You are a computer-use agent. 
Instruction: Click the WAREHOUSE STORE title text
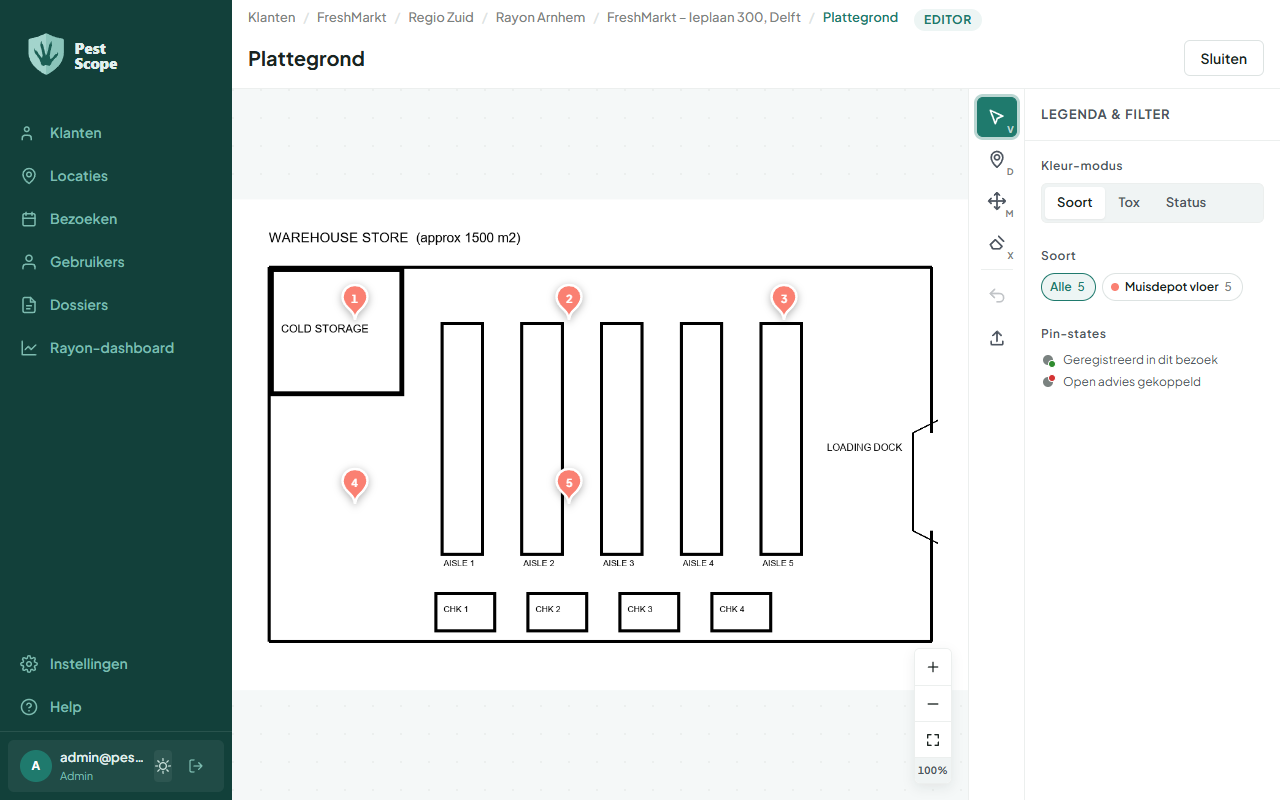(394, 238)
